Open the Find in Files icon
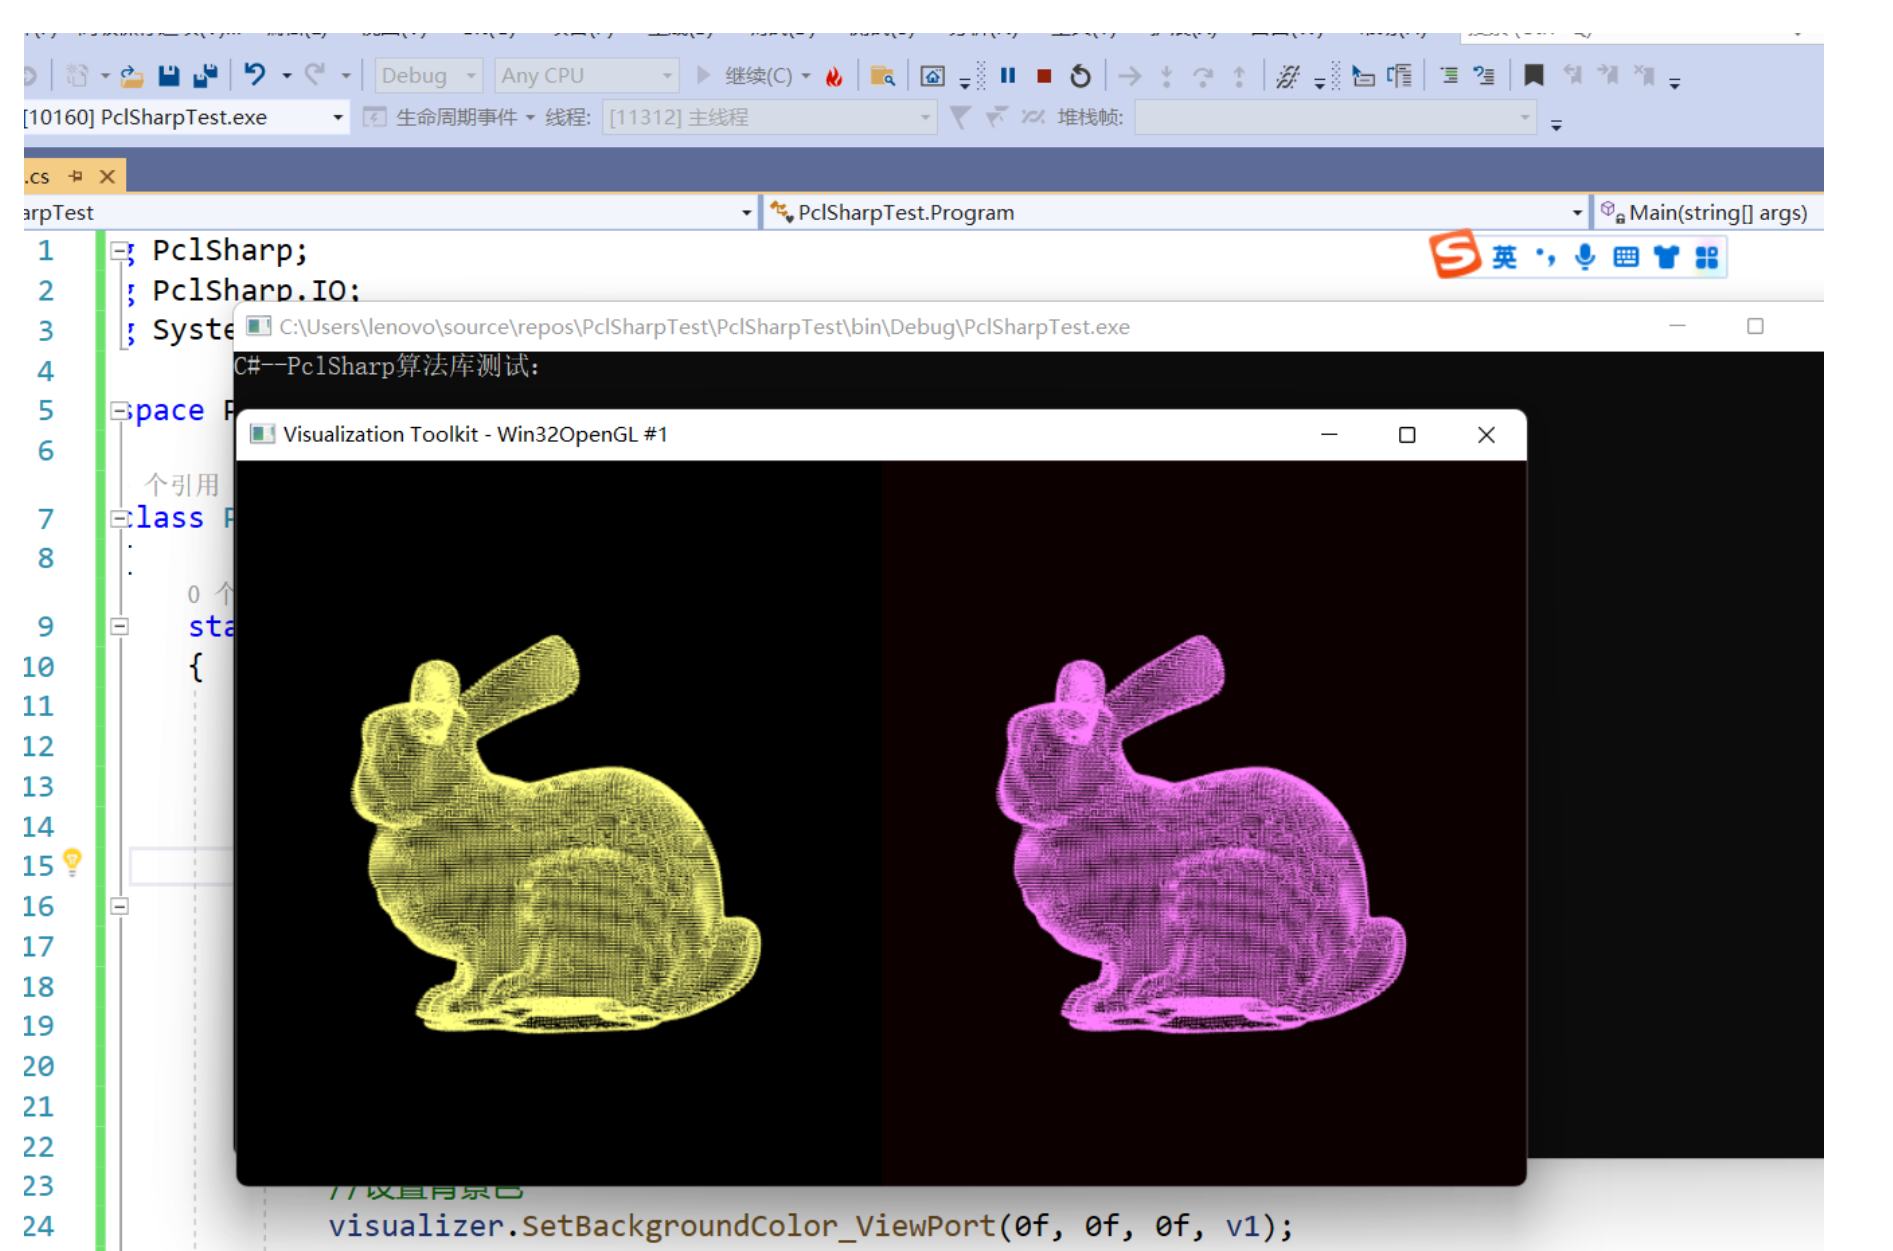 coord(882,76)
